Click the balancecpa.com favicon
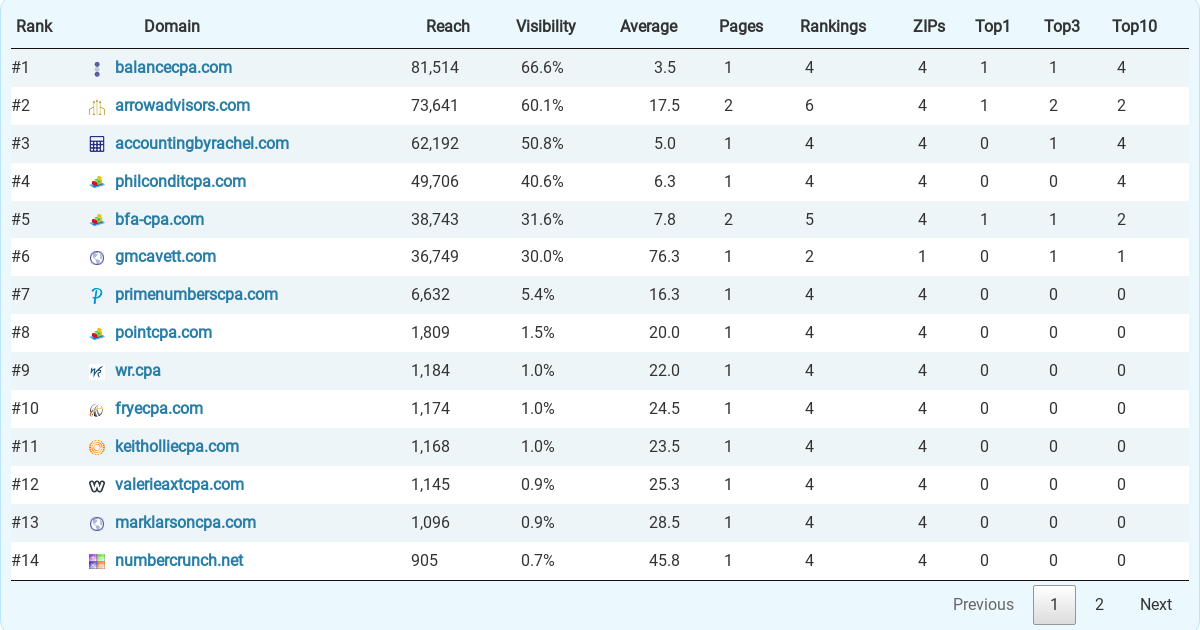This screenshot has height=630, width=1200. [x=96, y=67]
